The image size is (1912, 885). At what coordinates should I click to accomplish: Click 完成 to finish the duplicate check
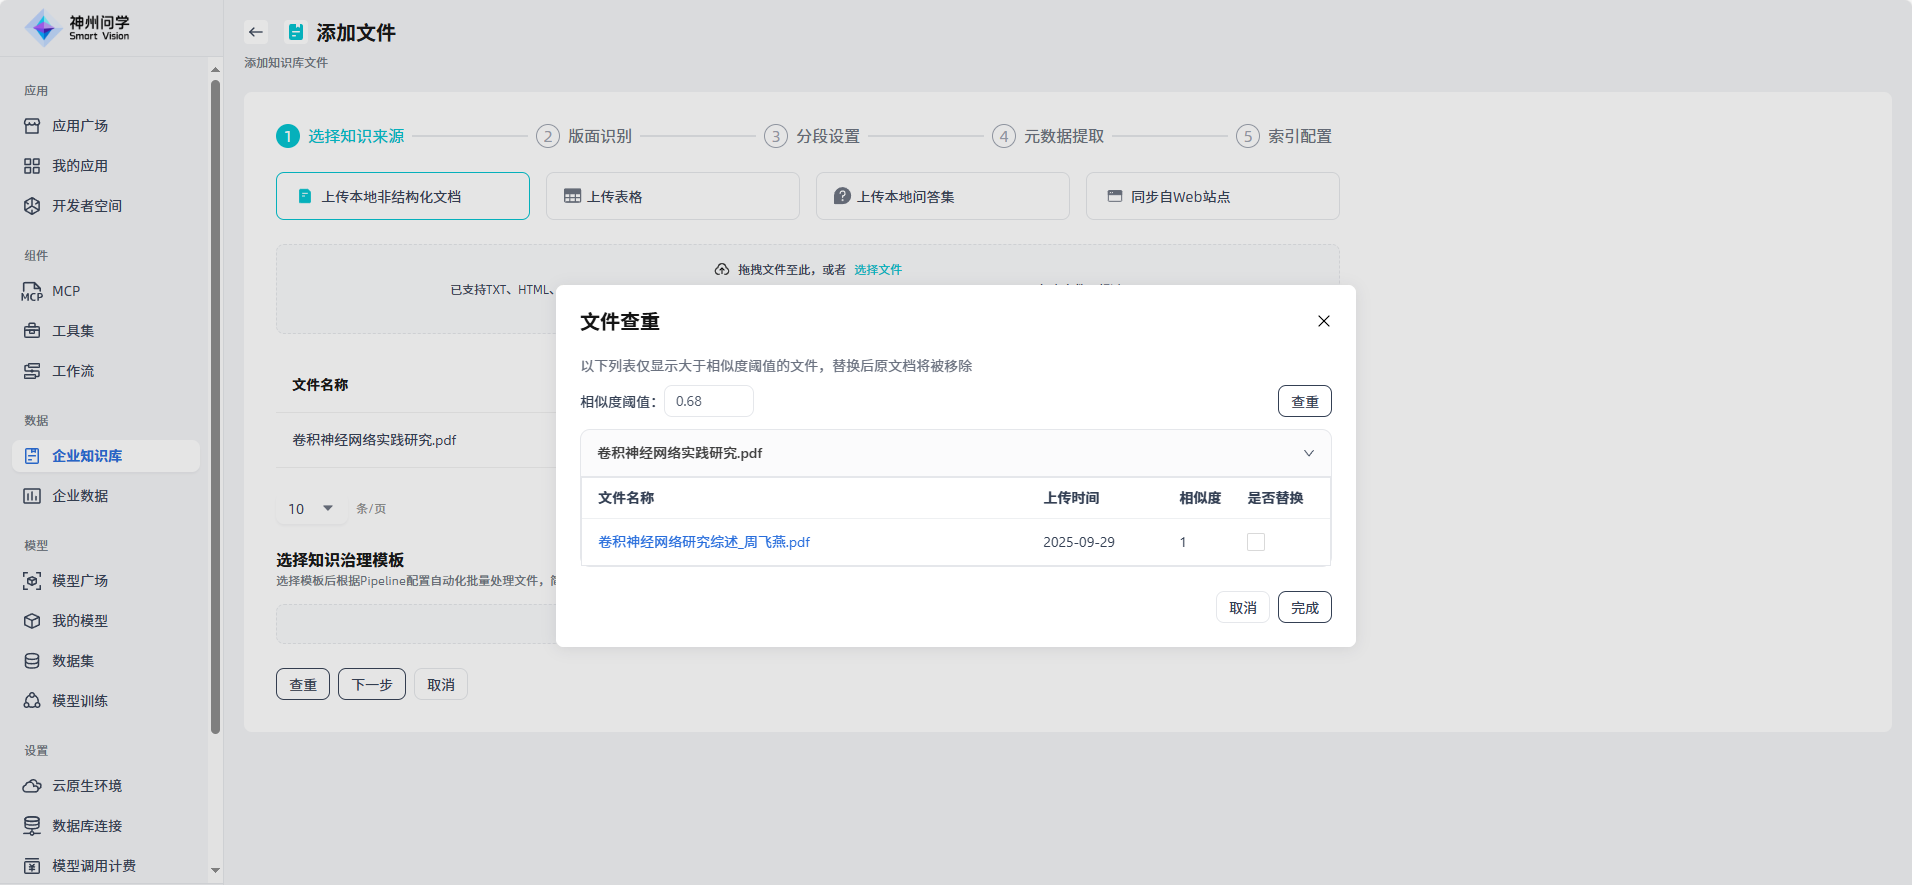point(1304,607)
